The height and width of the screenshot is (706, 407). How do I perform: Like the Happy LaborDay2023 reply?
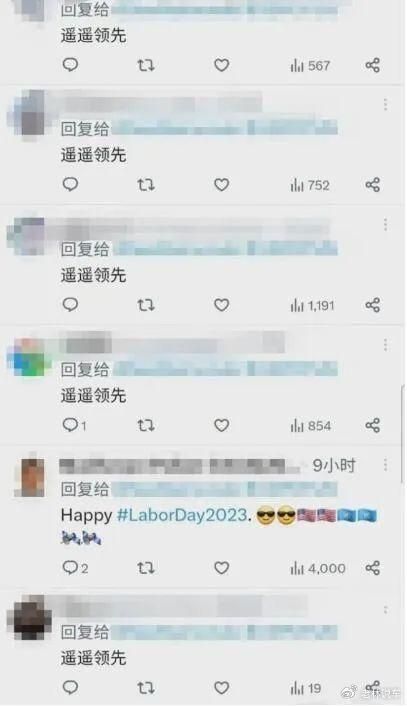coord(221,568)
